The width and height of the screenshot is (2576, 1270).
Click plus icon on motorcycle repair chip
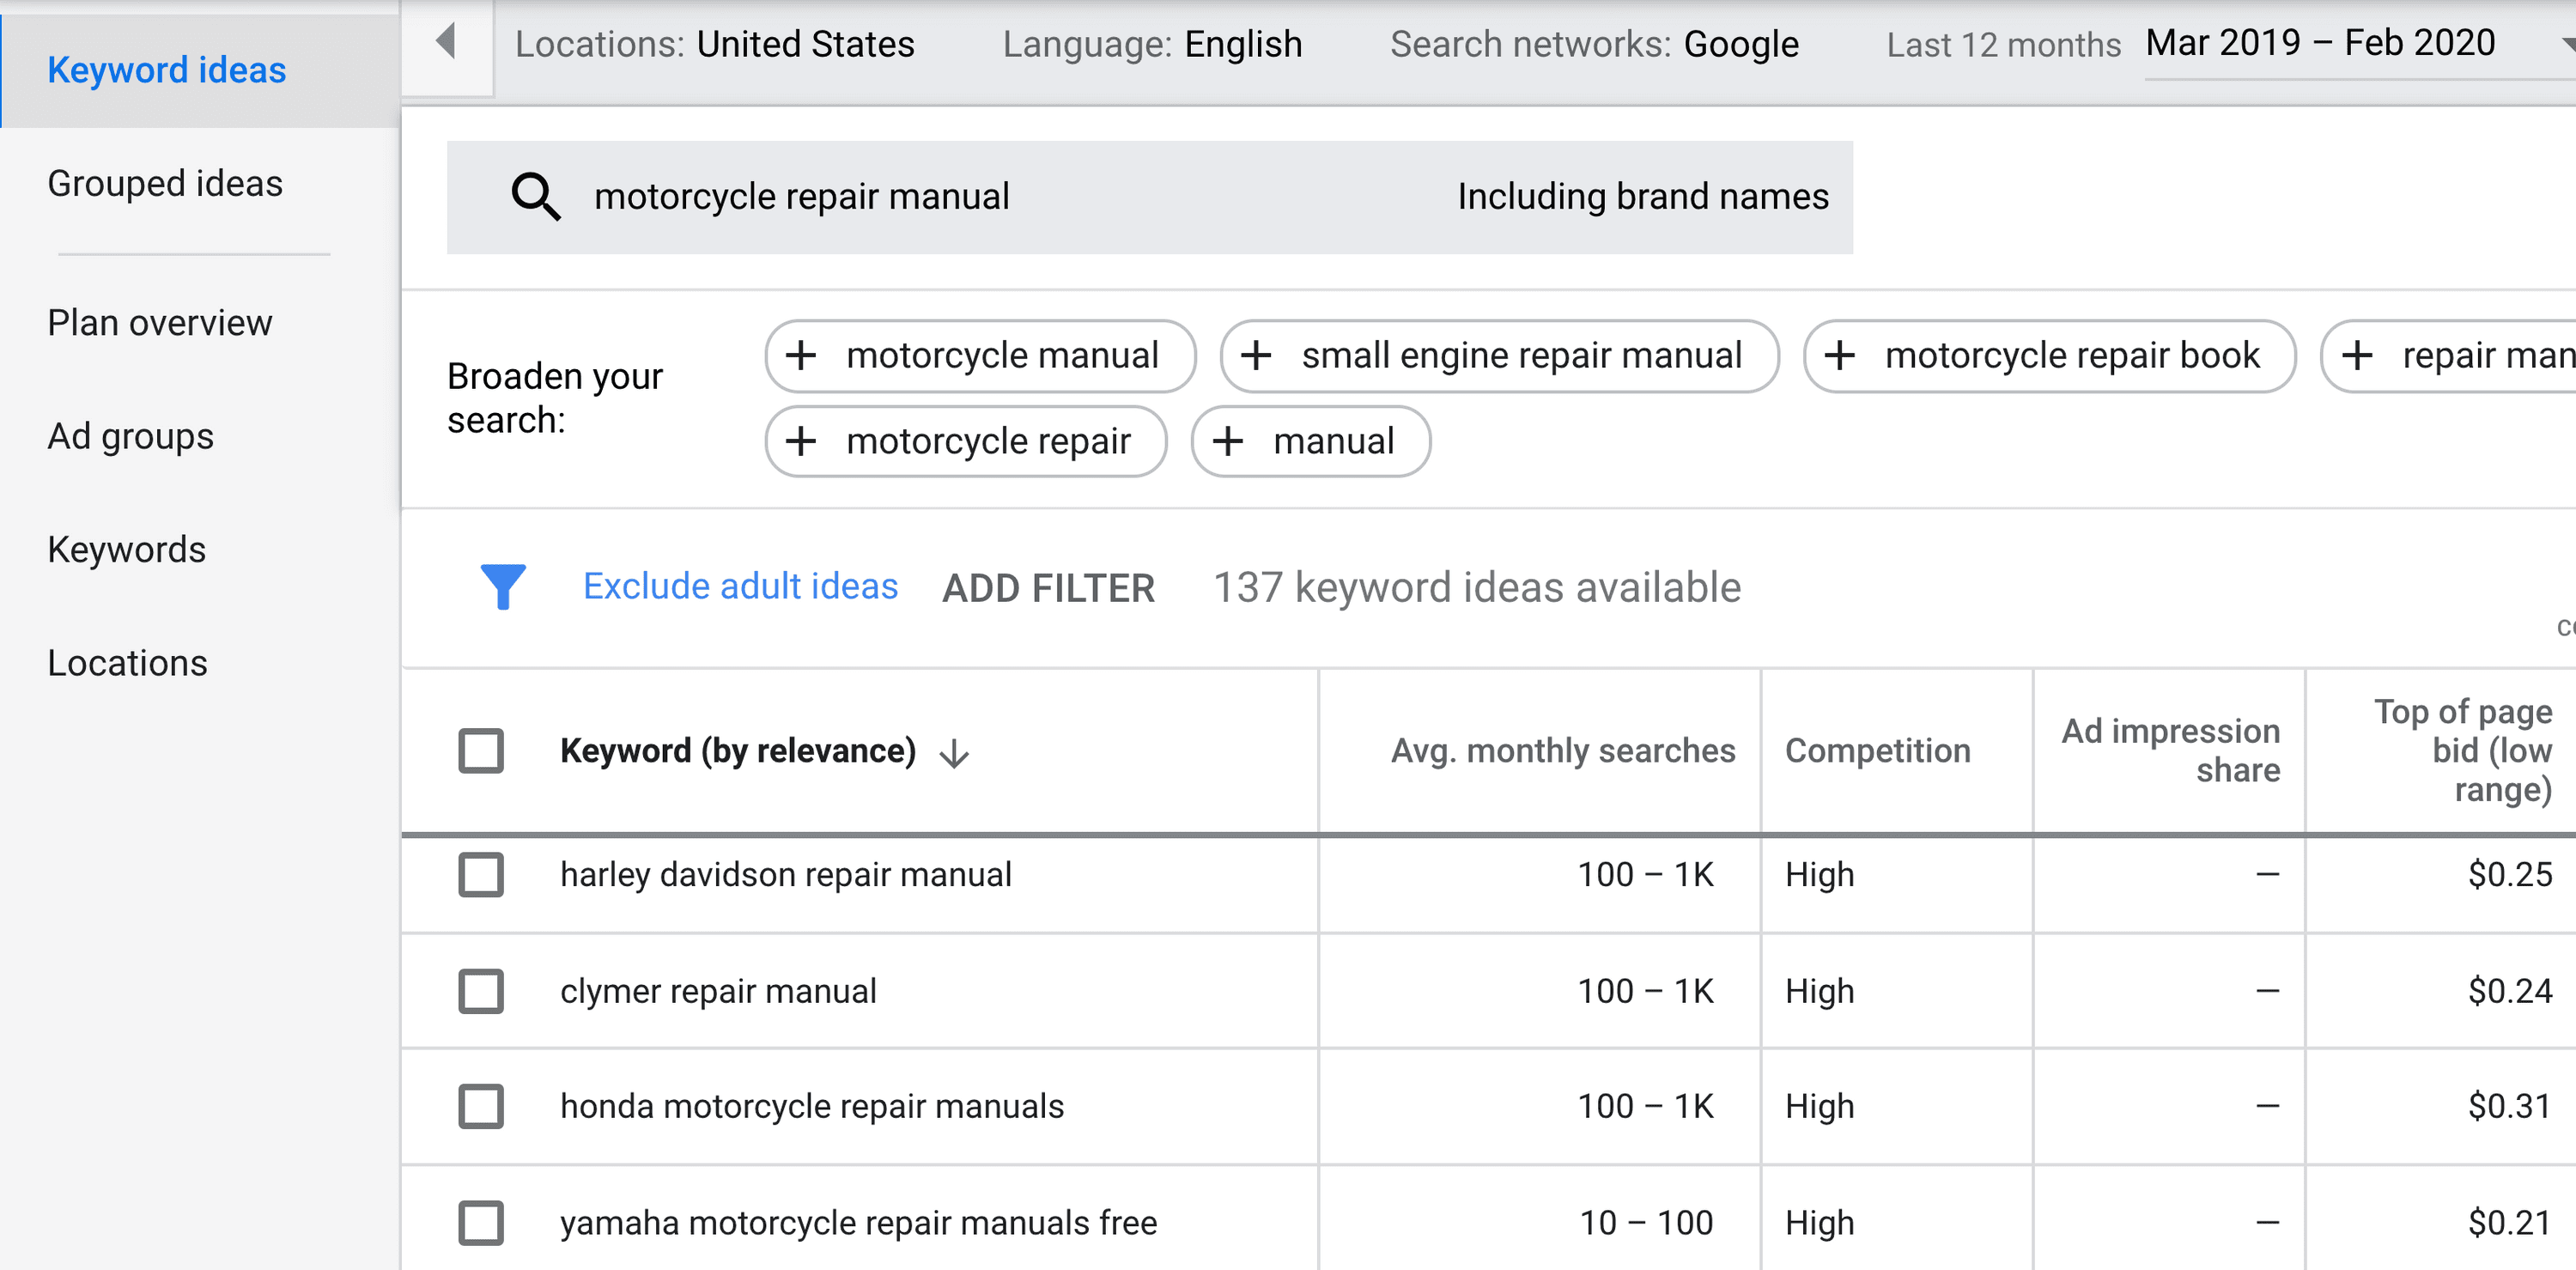(x=800, y=441)
